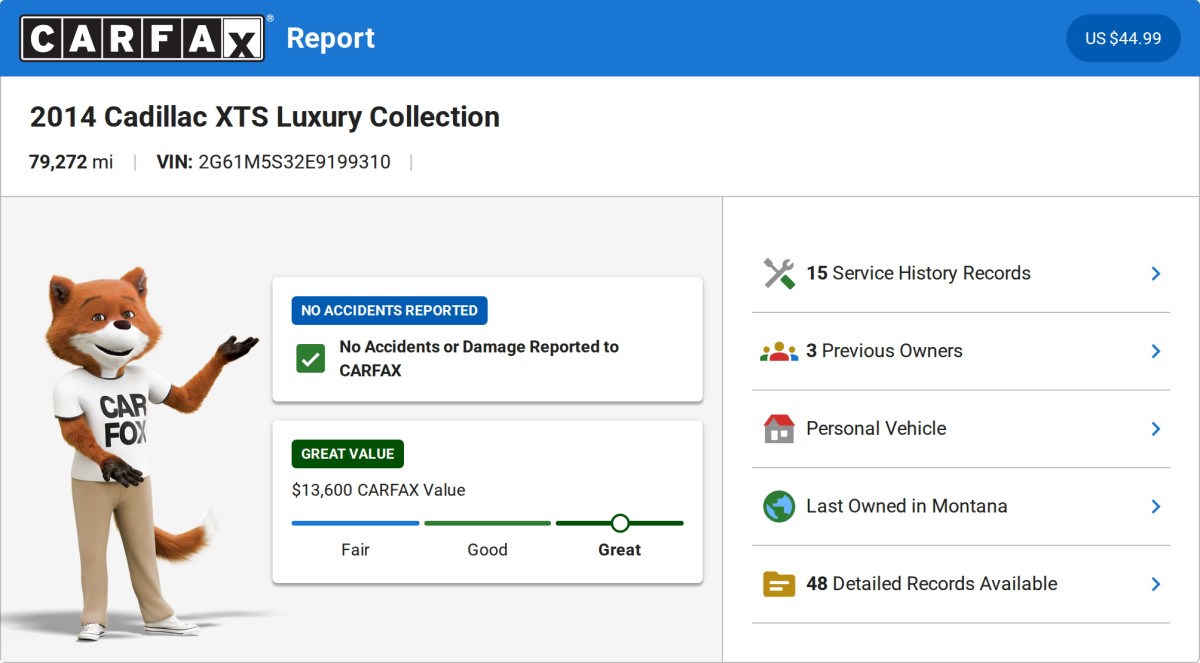1200x663 pixels.
Task: Click the Fair rating label
Action: coord(355,549)
